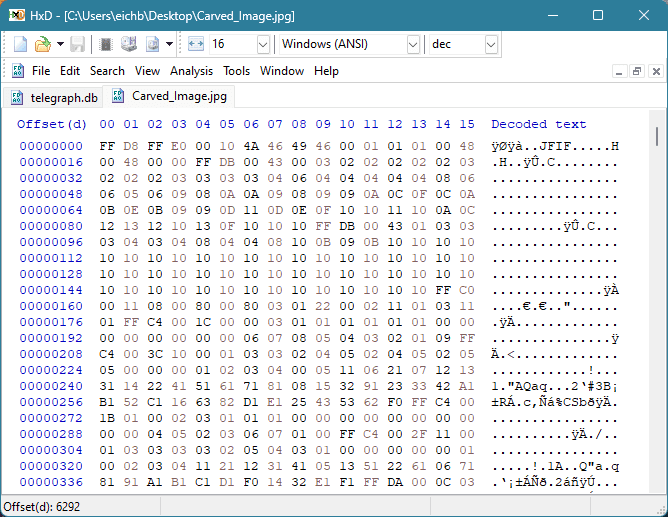Switch to the telegraph.db tab
The image size is (668, 517).
(54, 97)
